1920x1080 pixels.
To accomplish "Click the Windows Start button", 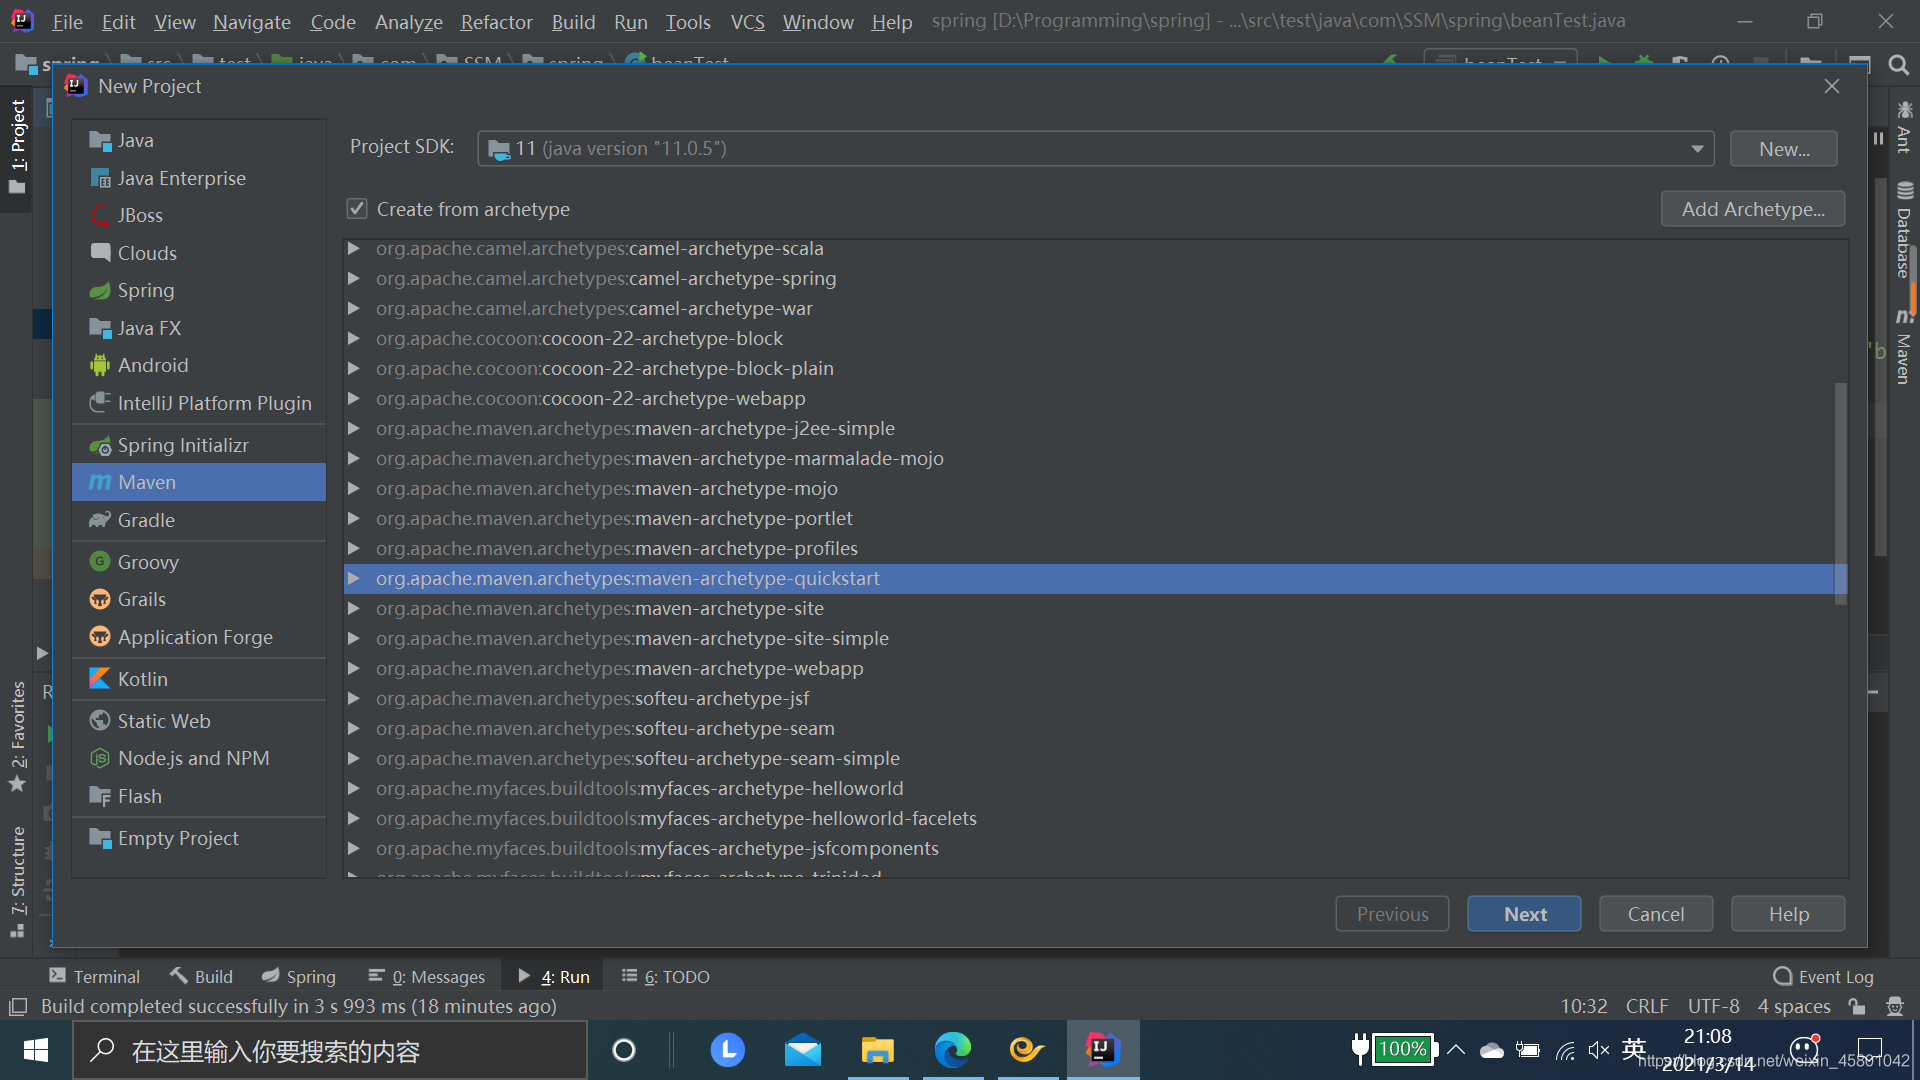I will pyautogui.click(x=36, y=1049).
